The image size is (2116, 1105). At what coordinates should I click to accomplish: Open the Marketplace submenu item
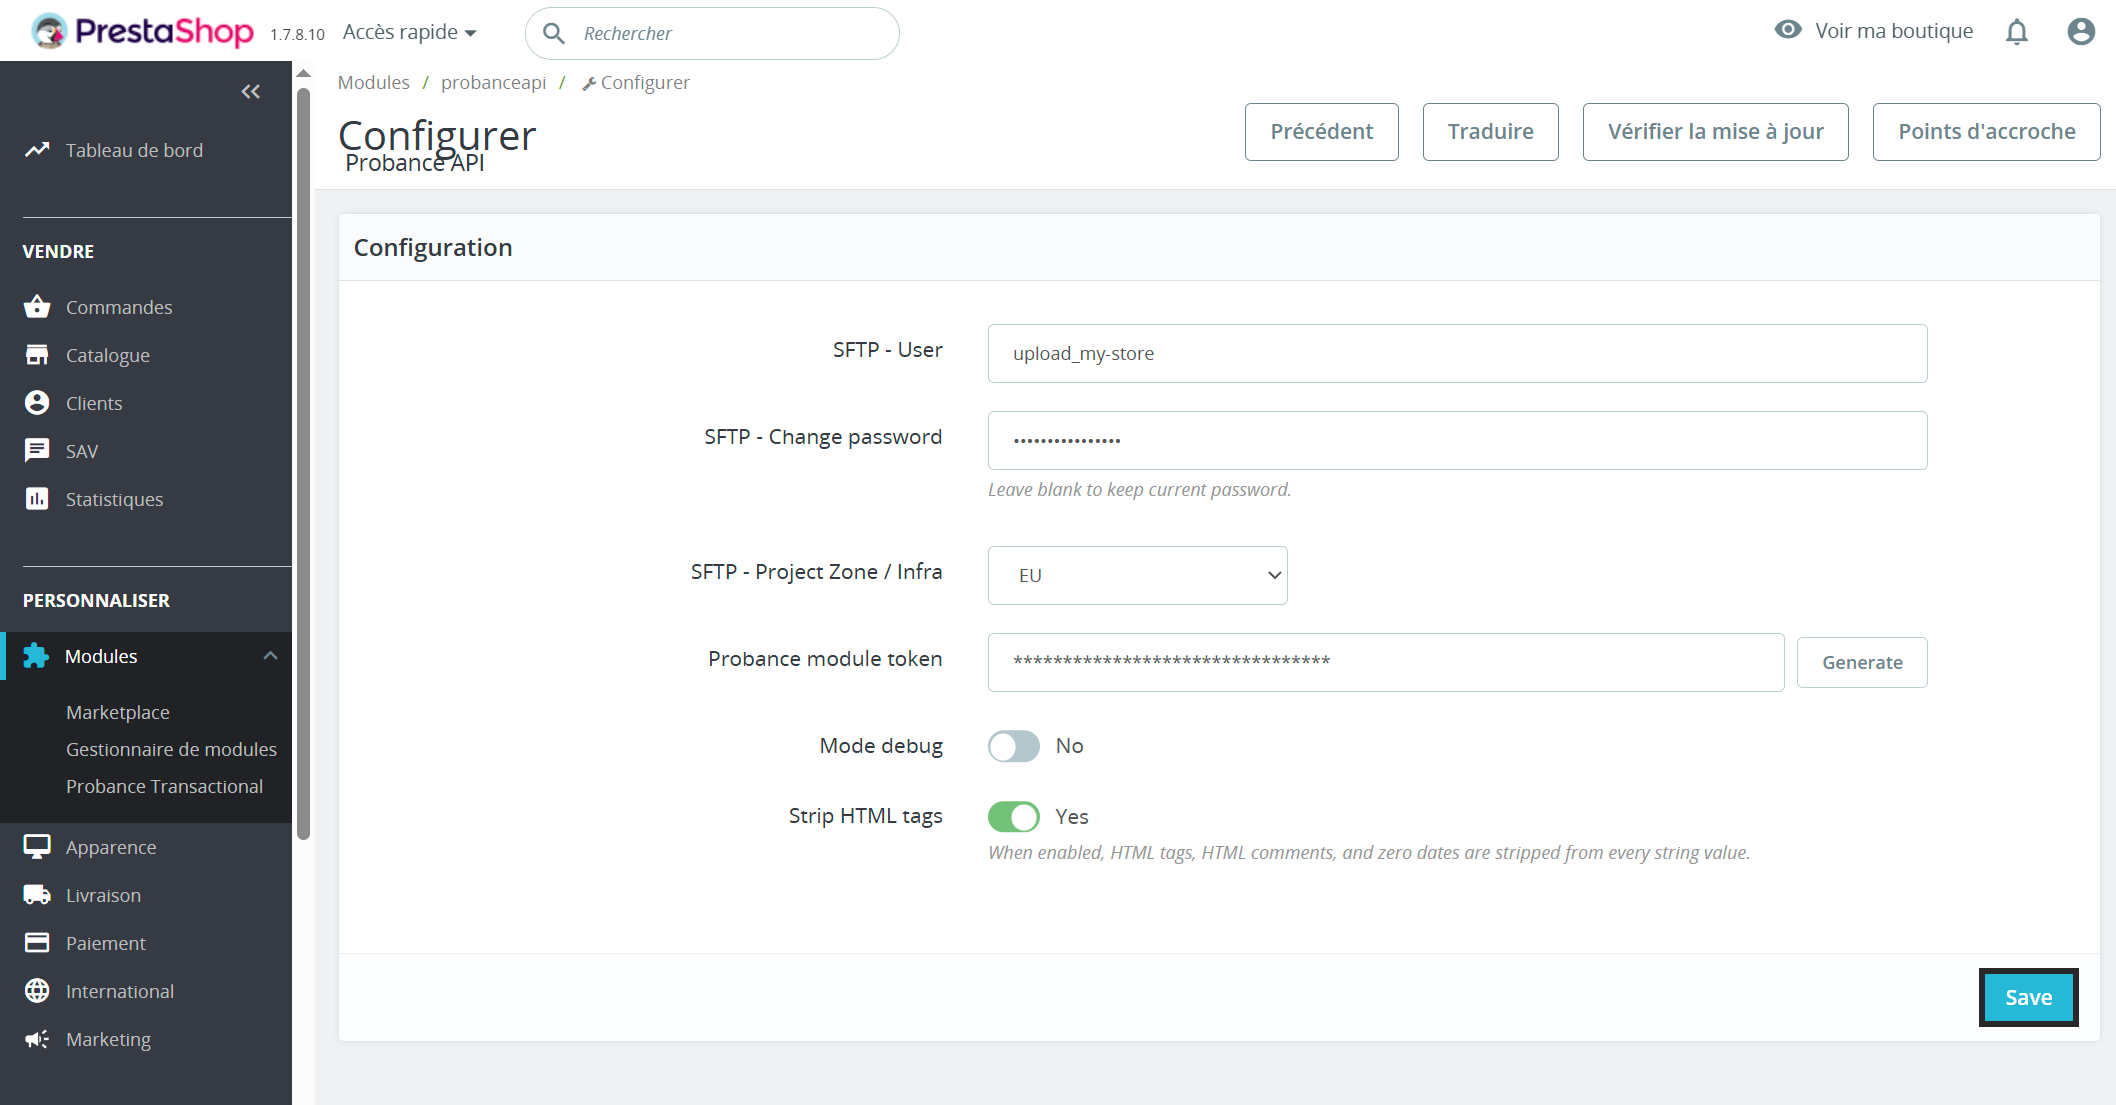[x=118, y=712]
